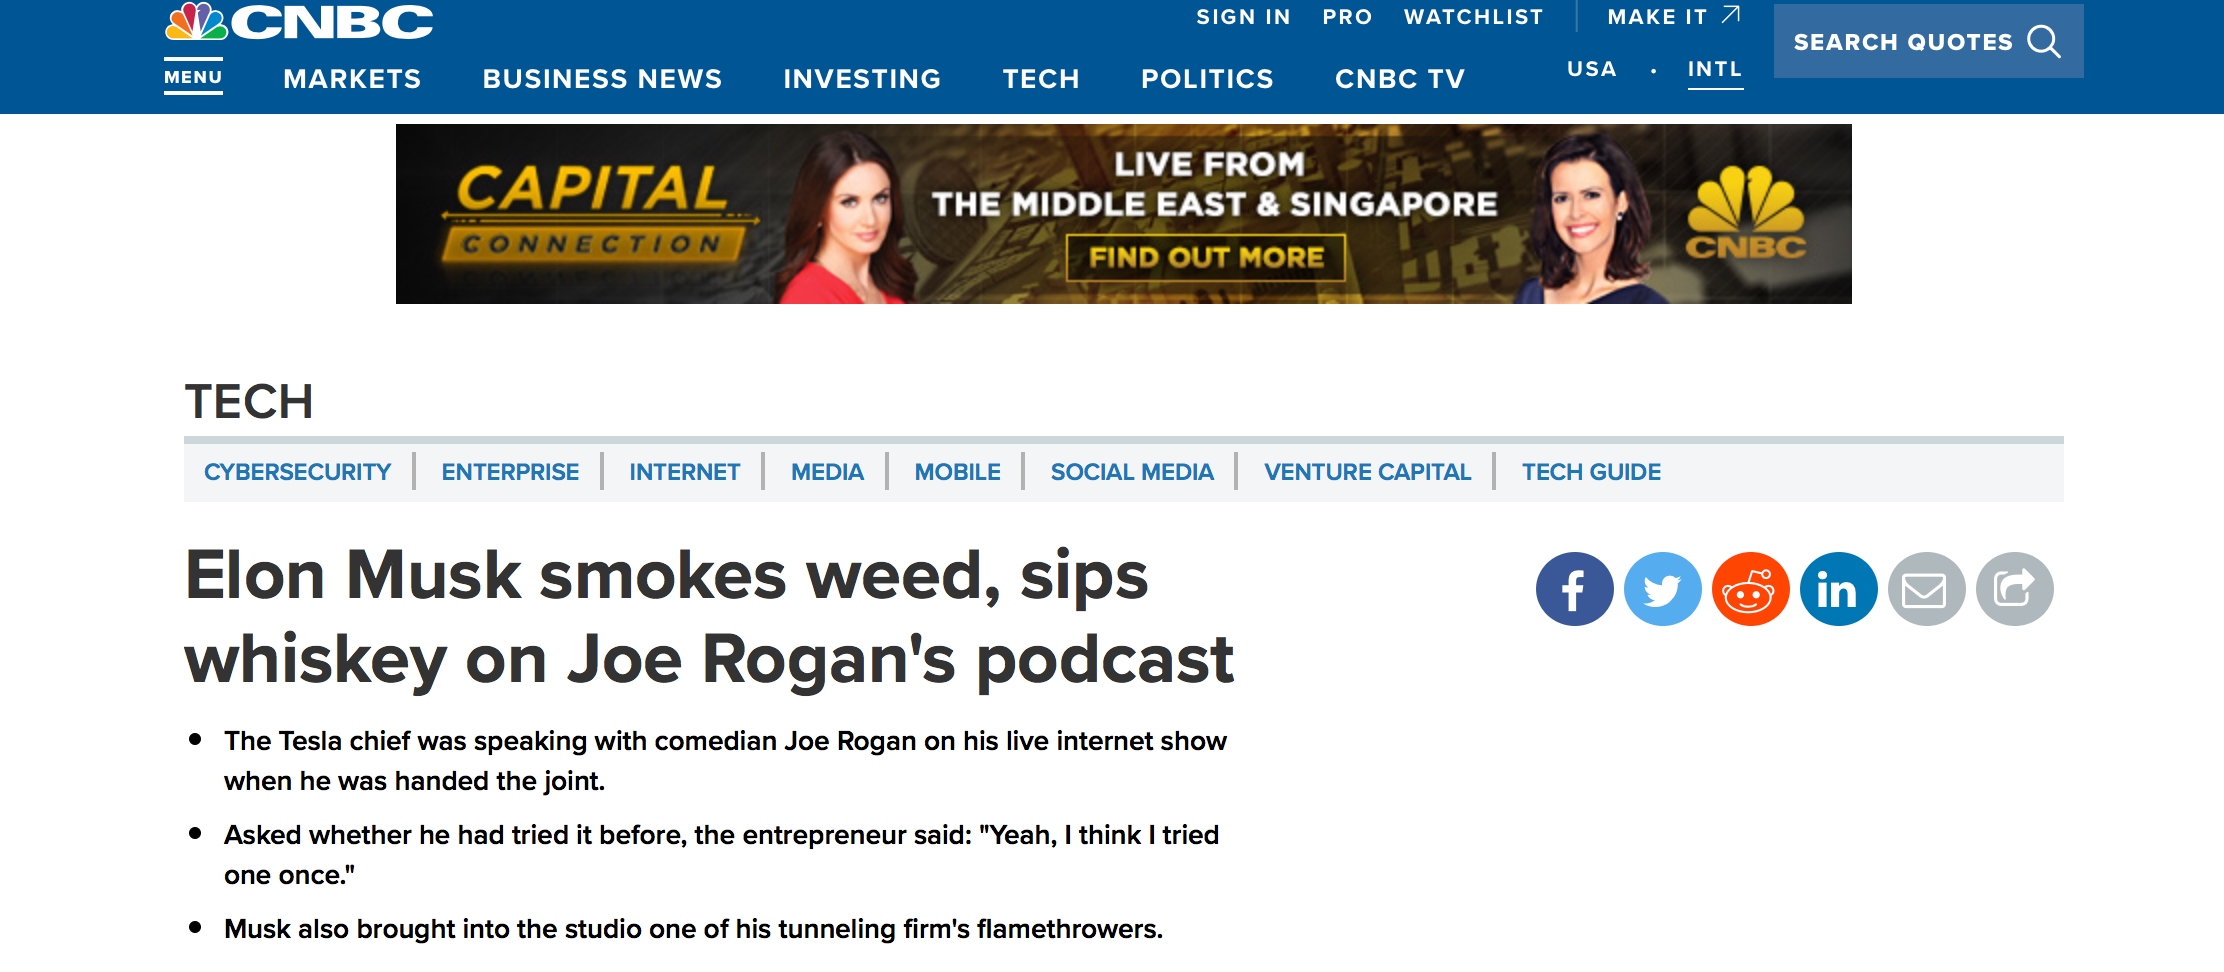2224x972 pixels.
Task: Open the Internet subcategory
Action: coord(685,472)
